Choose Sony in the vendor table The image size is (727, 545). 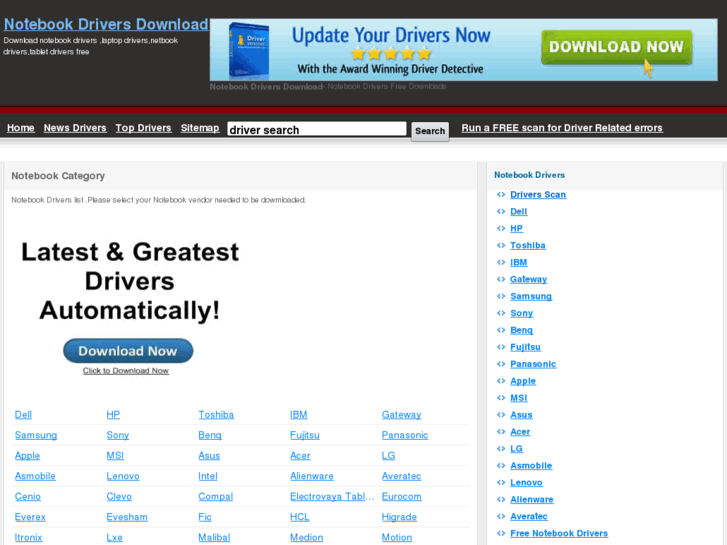pyautogui.click(x=118, y=435)
